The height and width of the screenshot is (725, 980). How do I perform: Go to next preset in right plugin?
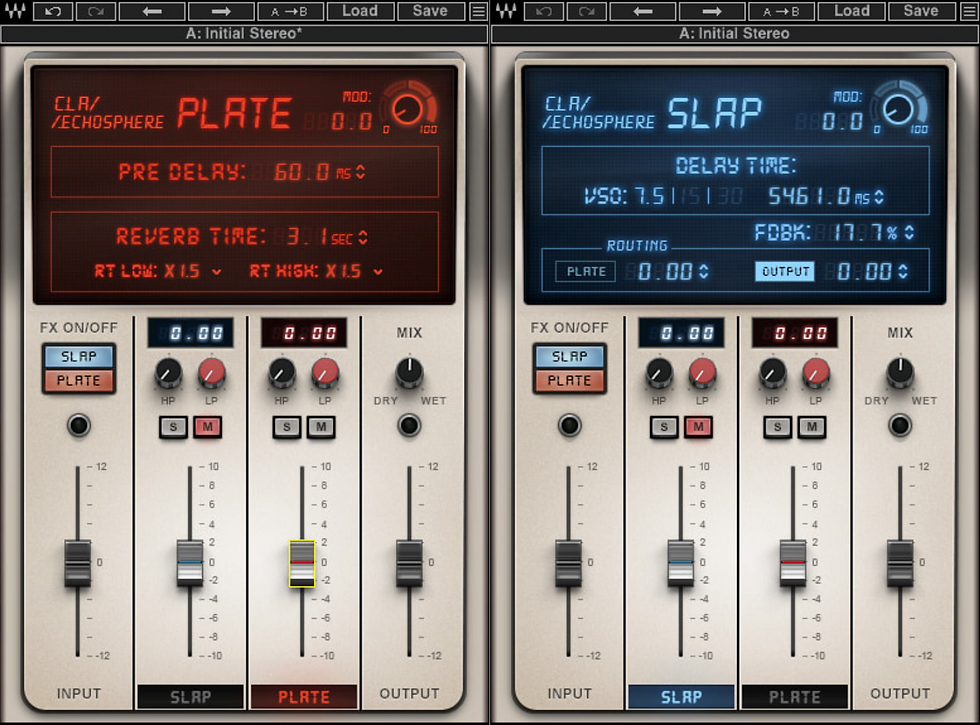click(712, 11)
